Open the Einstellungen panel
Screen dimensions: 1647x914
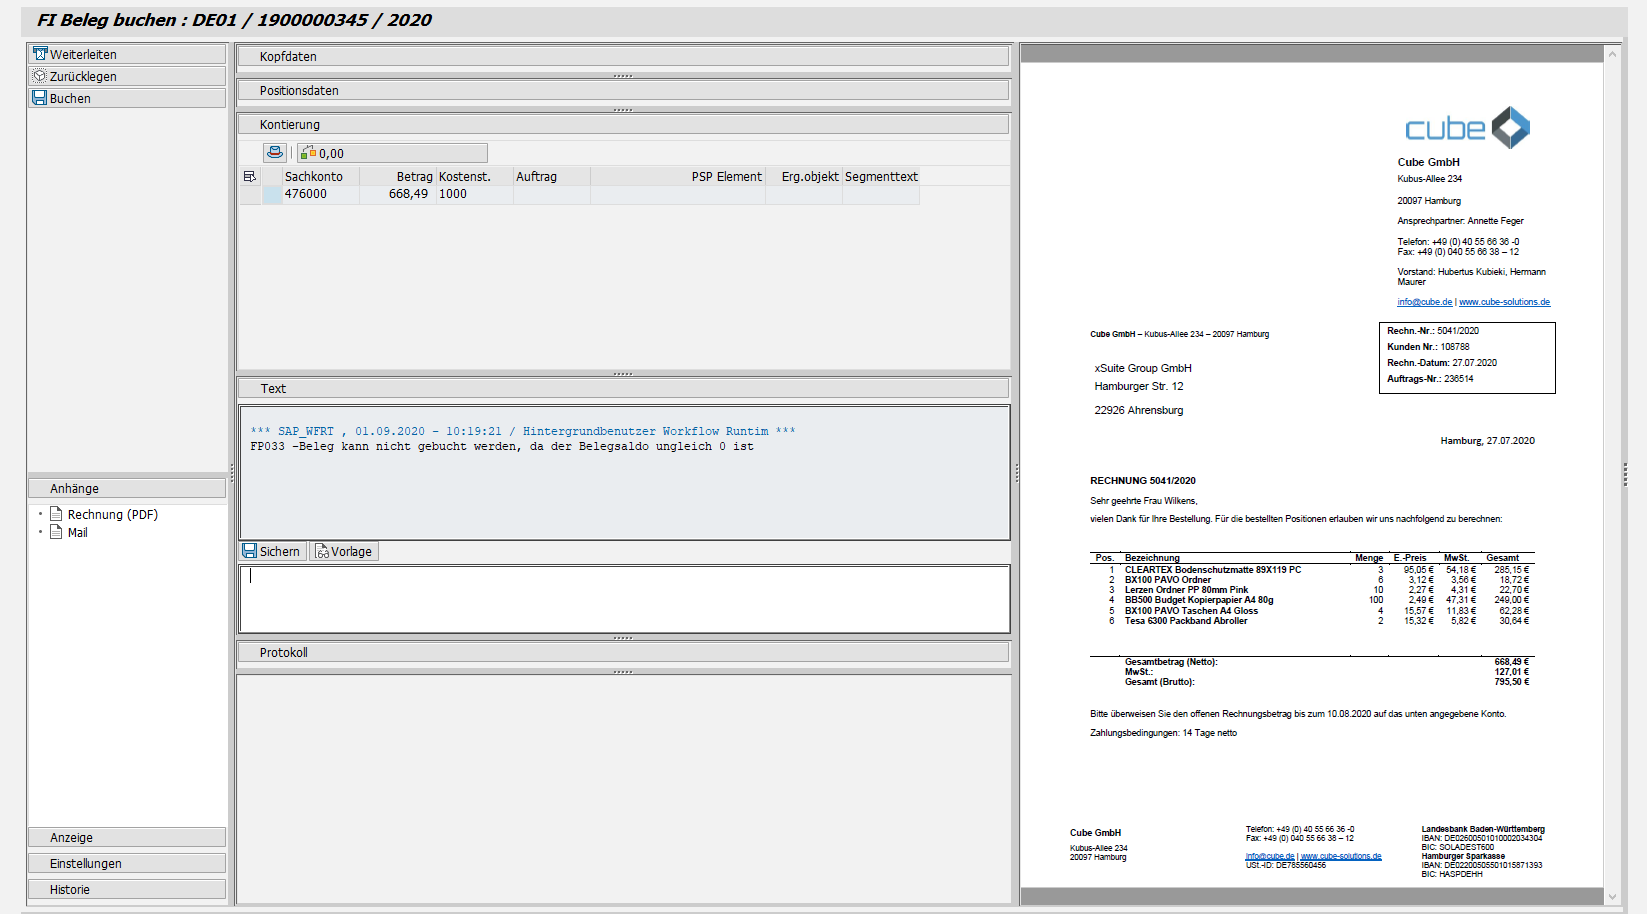[126, 864]
